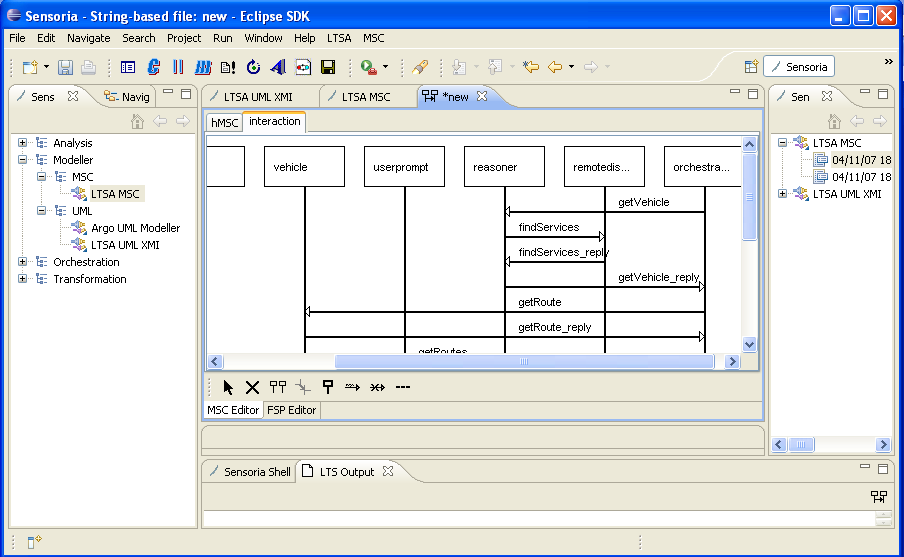Click the document with exclamation toolbar icon

[x=228, y=67]
